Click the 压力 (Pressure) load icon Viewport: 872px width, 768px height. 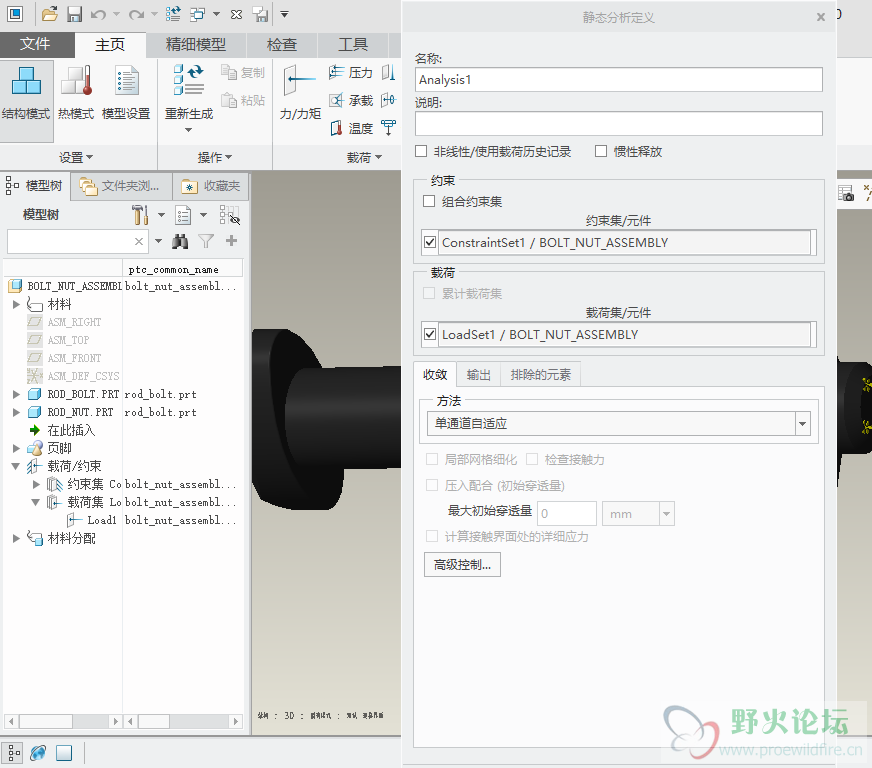[x=351, y=73]
